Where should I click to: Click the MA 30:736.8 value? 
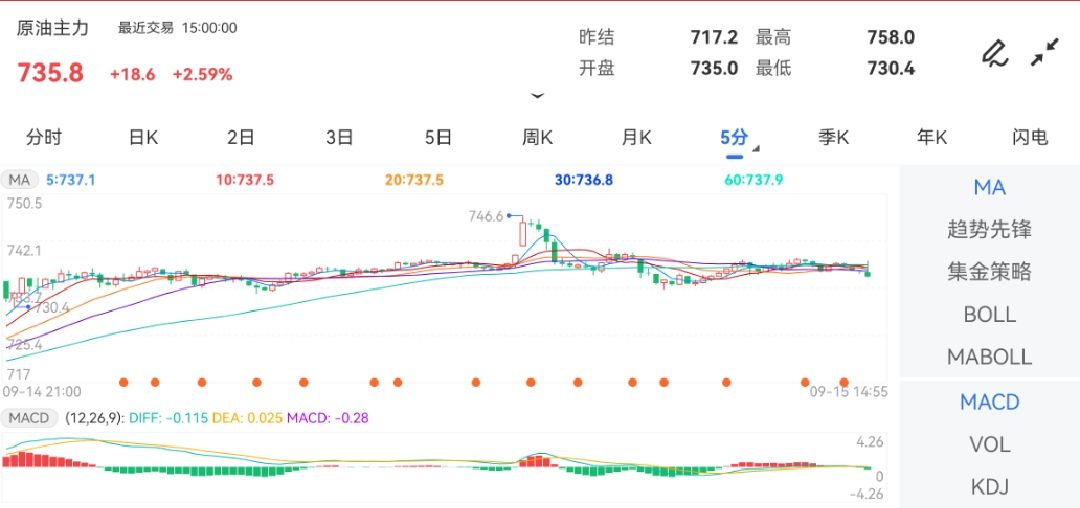(x=584, y=180)
